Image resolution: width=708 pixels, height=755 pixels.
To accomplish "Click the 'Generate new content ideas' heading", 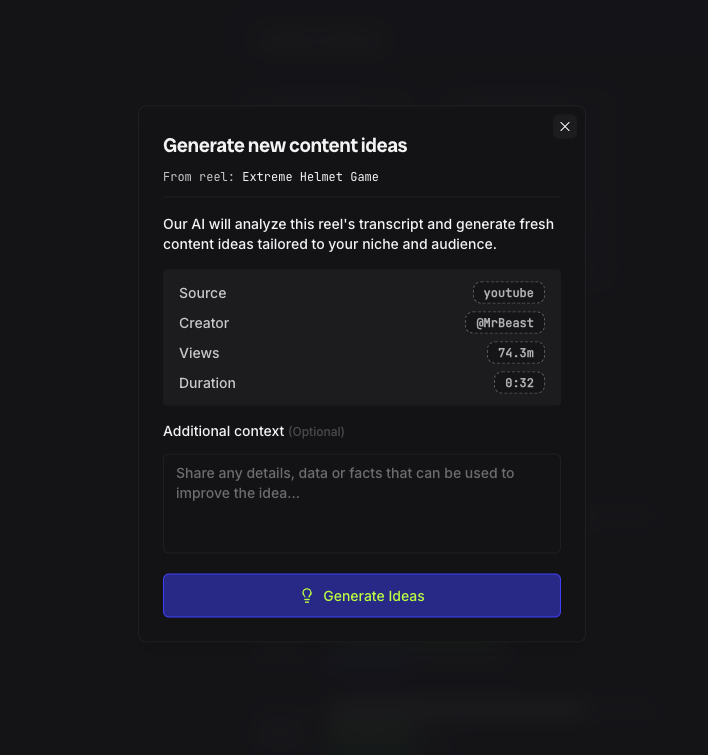I will [285, 146].
